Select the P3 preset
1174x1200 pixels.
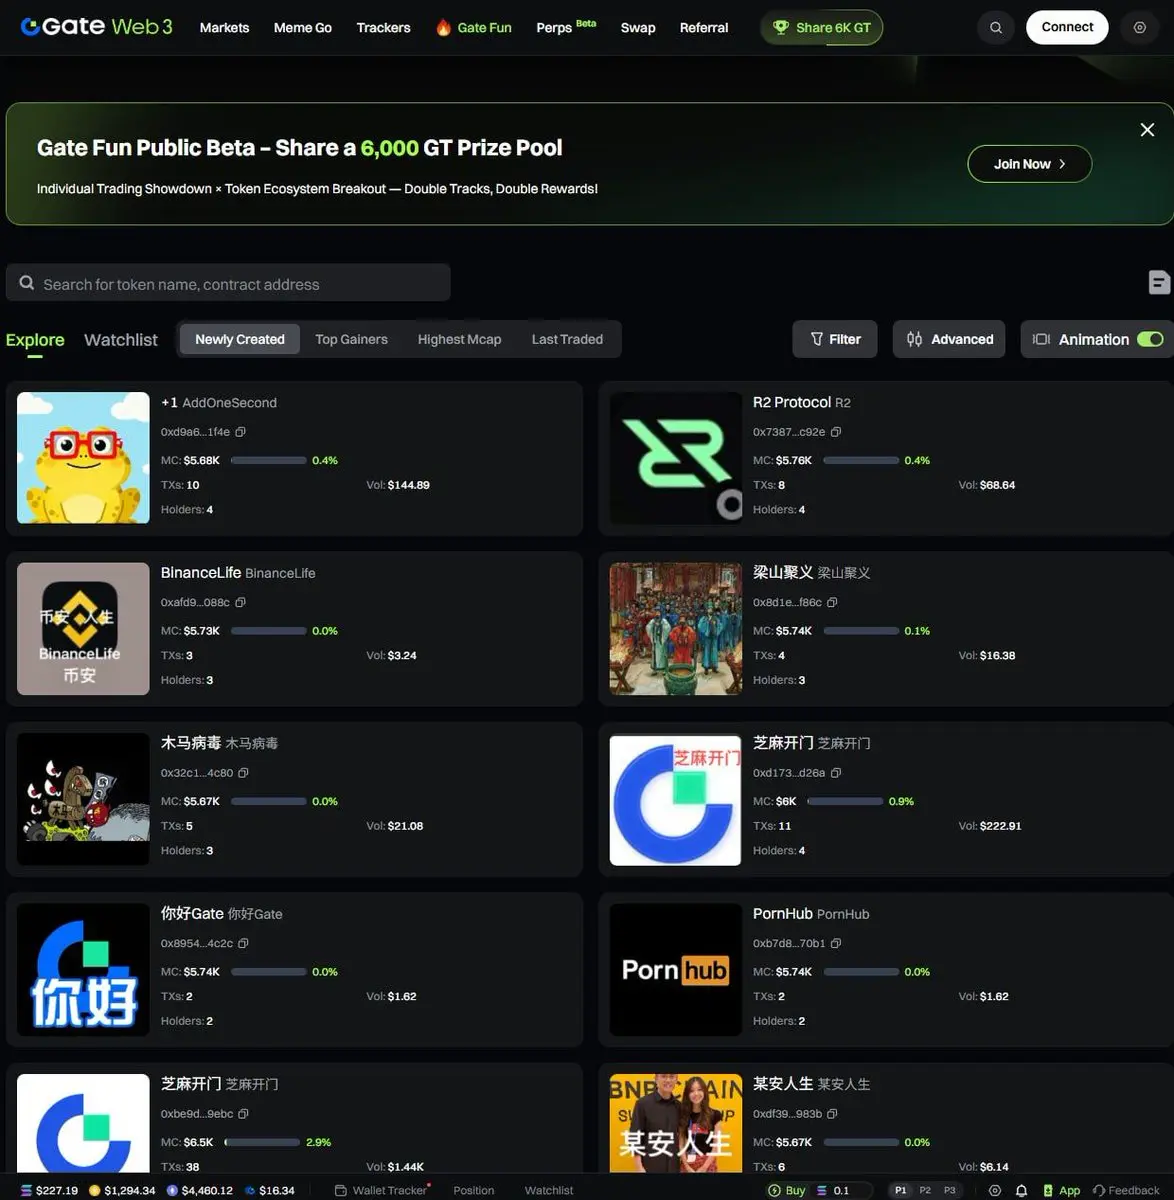tap(949, 1190)
